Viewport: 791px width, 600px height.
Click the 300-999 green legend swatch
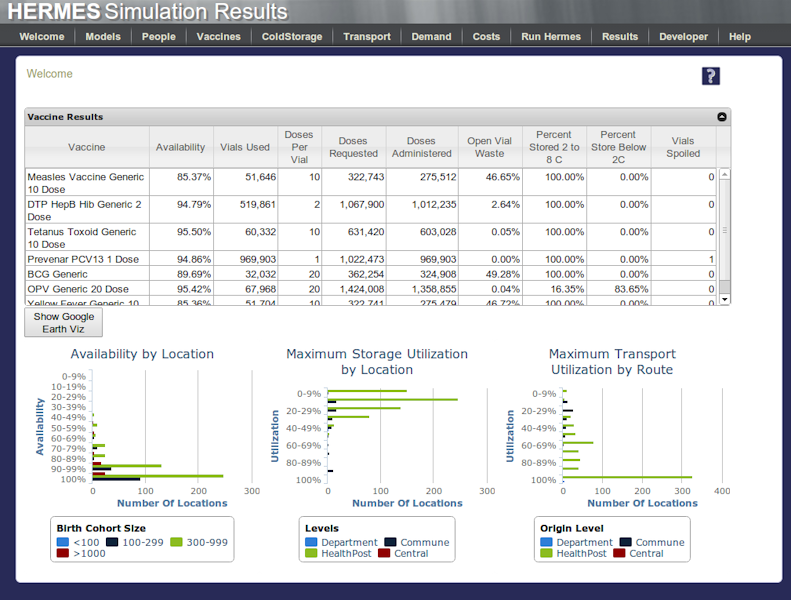(176, 542)
